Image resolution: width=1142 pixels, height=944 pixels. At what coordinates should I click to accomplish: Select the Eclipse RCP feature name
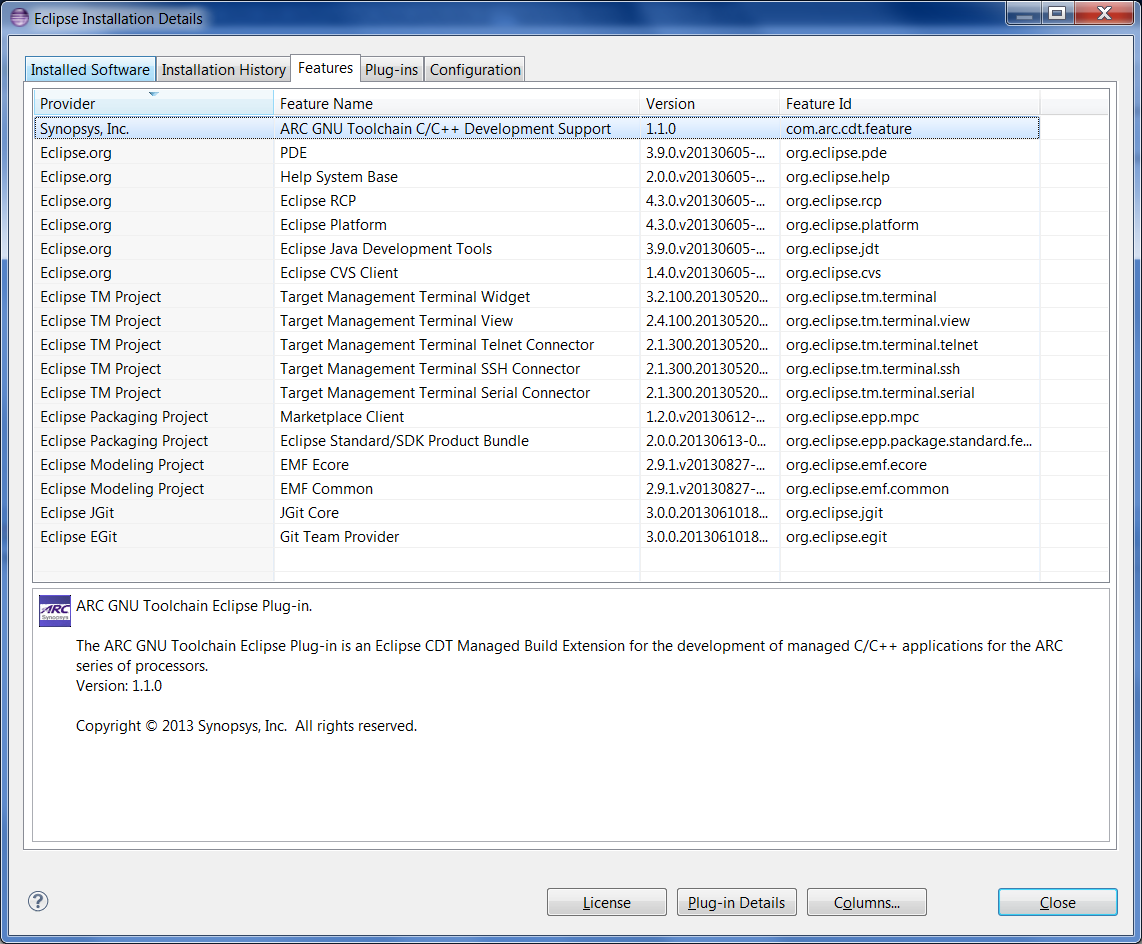point(318,201)
